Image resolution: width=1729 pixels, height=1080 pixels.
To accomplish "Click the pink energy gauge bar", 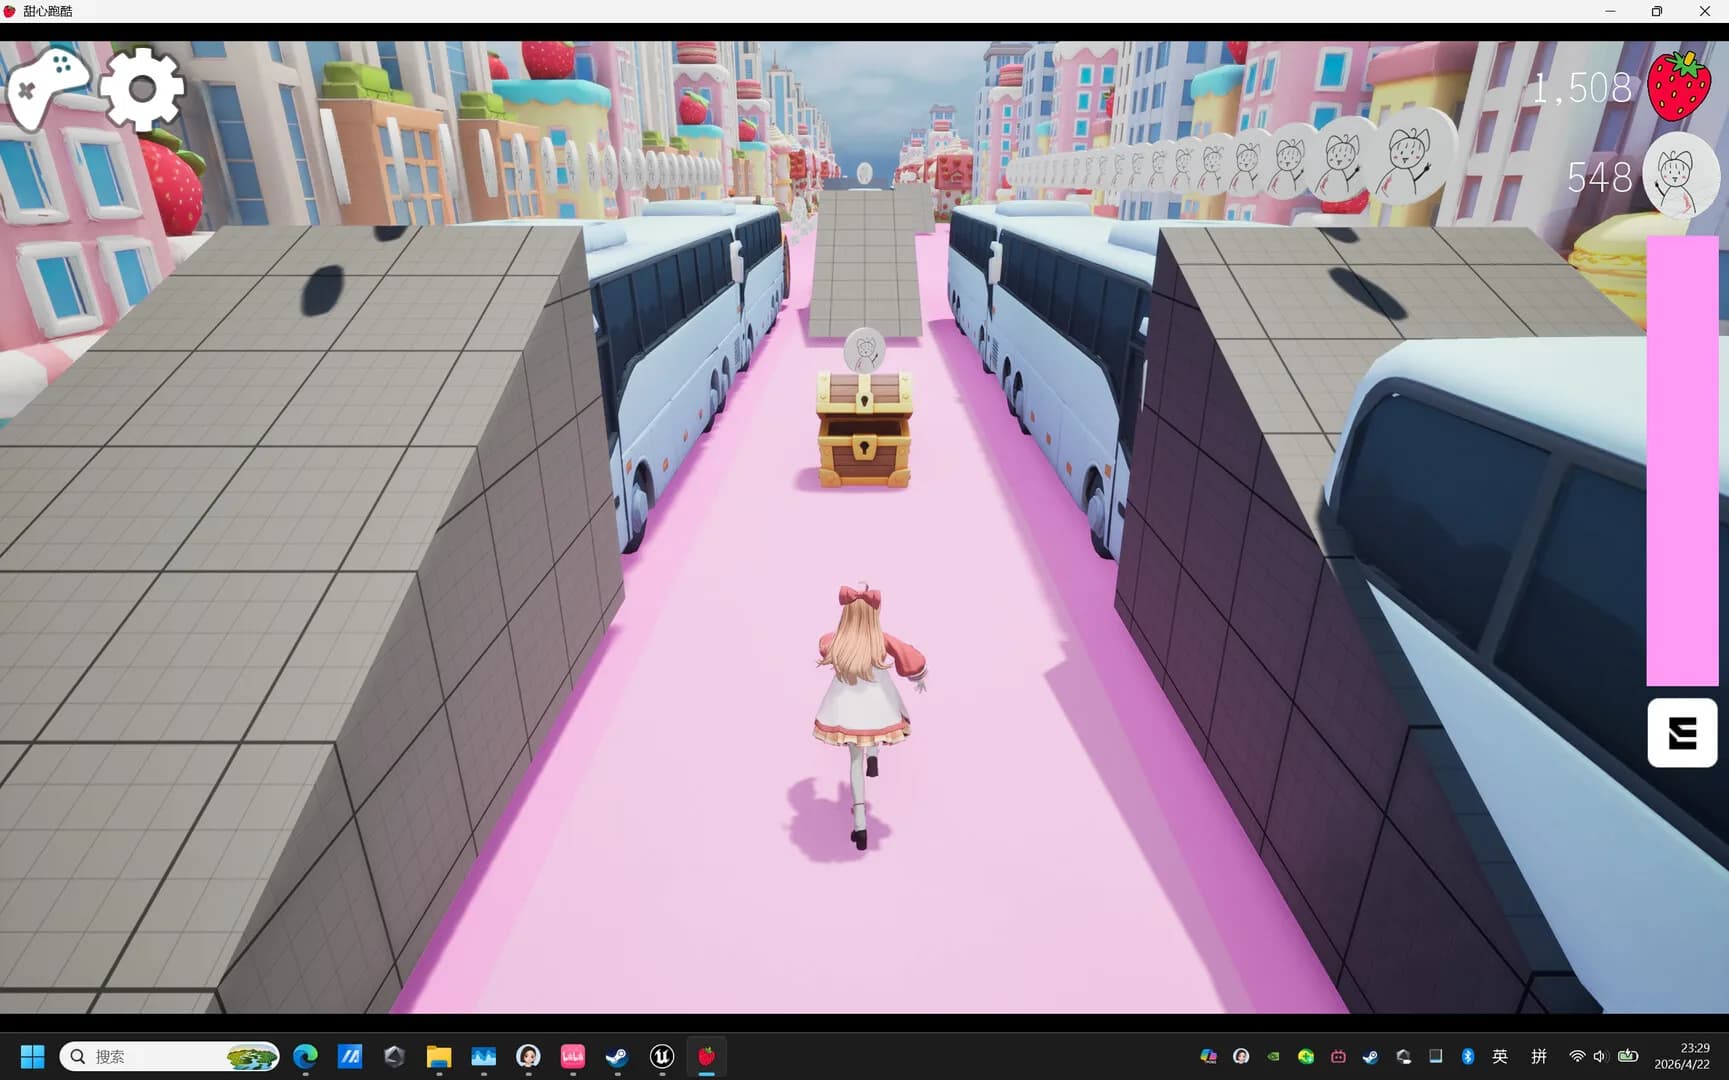I will (x=1682, y=461).
